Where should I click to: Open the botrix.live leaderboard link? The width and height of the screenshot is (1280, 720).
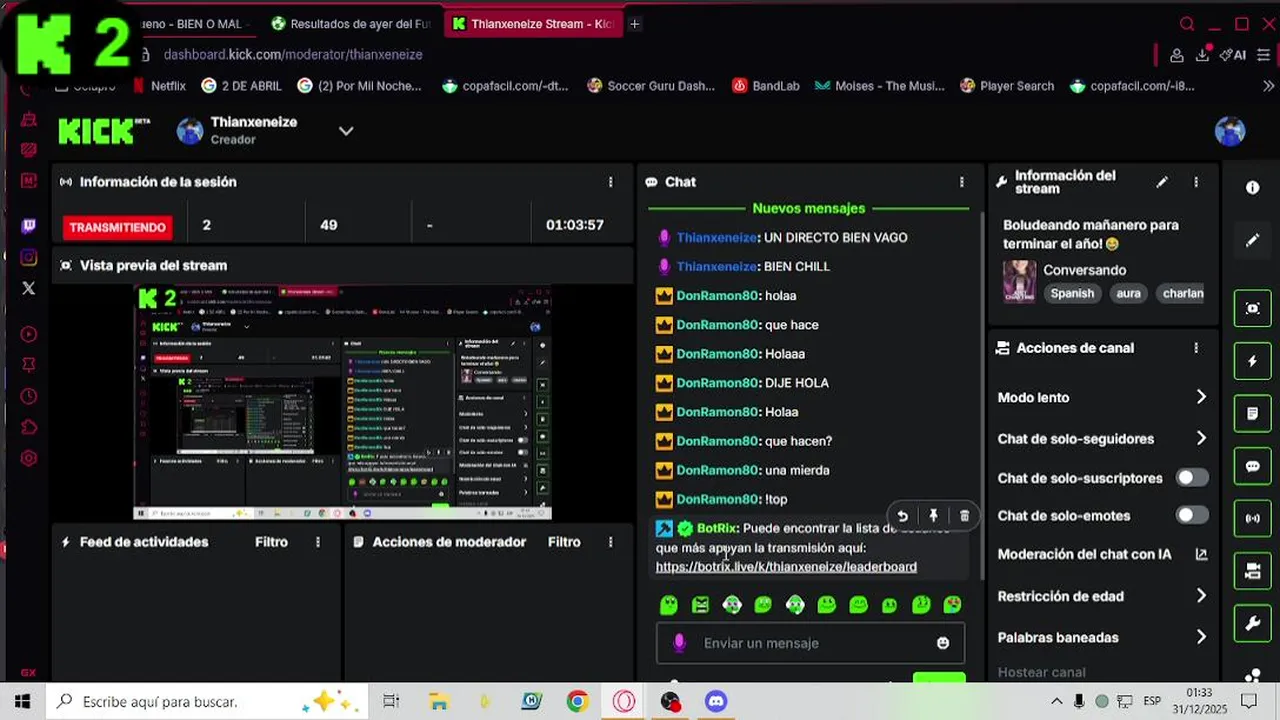pyautogui.click(x=786, y=567)
